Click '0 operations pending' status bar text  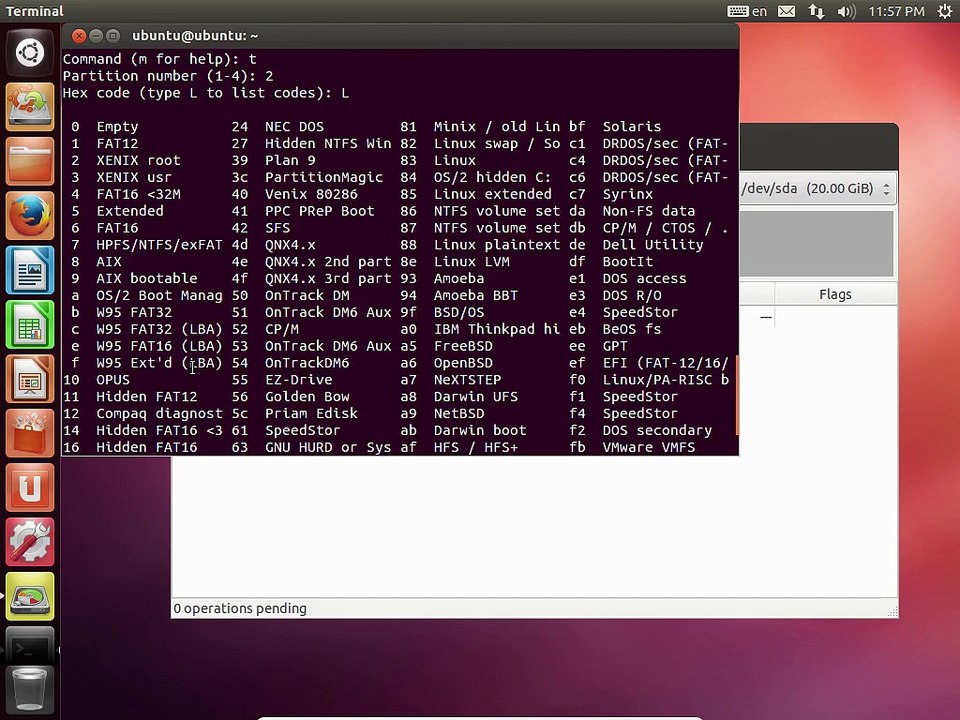pos(240,609)
